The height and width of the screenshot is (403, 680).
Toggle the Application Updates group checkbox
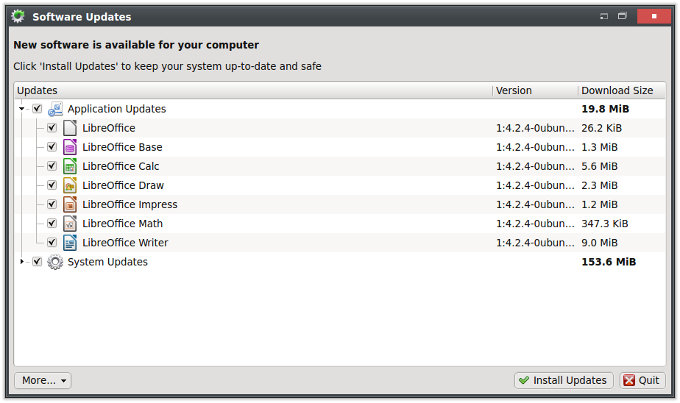[37, 109]
